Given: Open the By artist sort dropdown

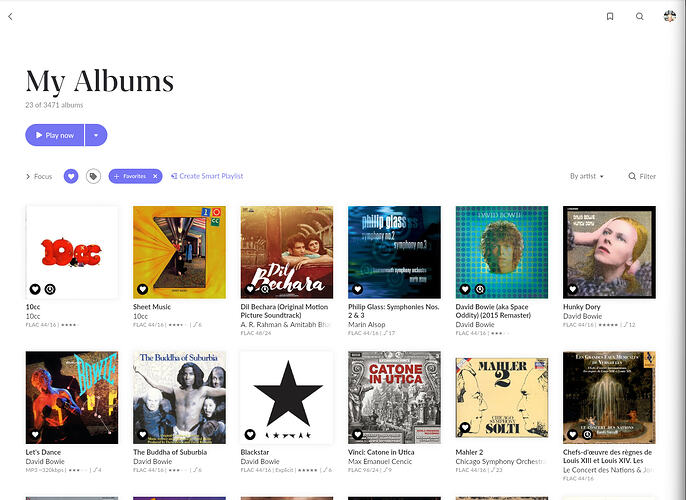Looking at the screenshot, I should pyautogui.click(x=587, y=176).
